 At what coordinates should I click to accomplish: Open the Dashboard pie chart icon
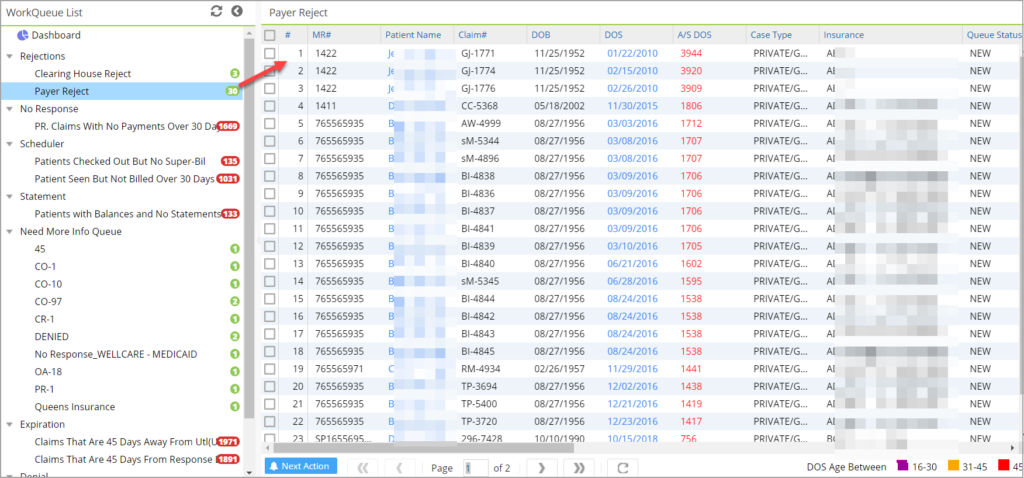[x=23, y=35]
